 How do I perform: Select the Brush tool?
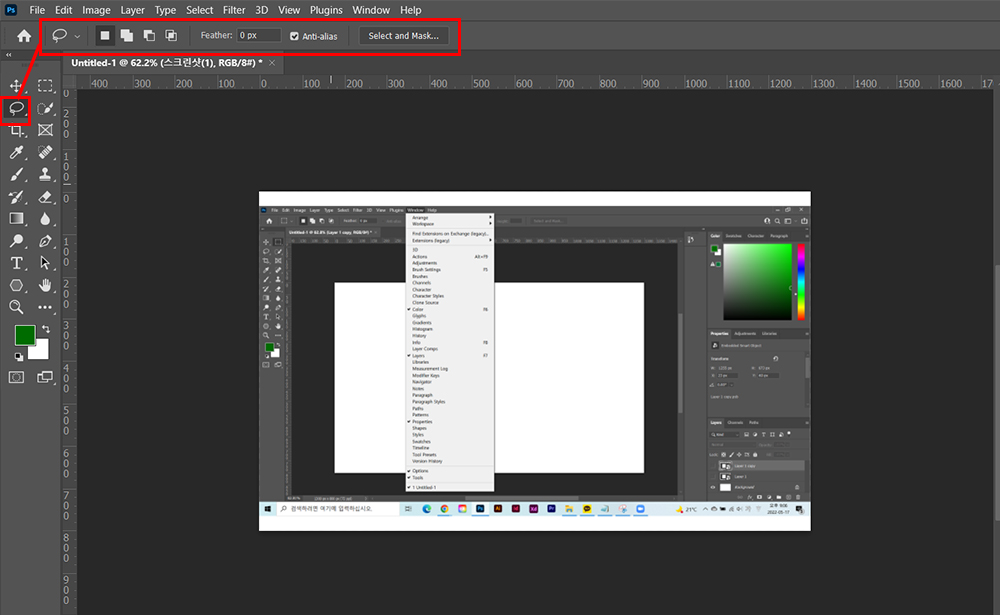click(16, 174)
